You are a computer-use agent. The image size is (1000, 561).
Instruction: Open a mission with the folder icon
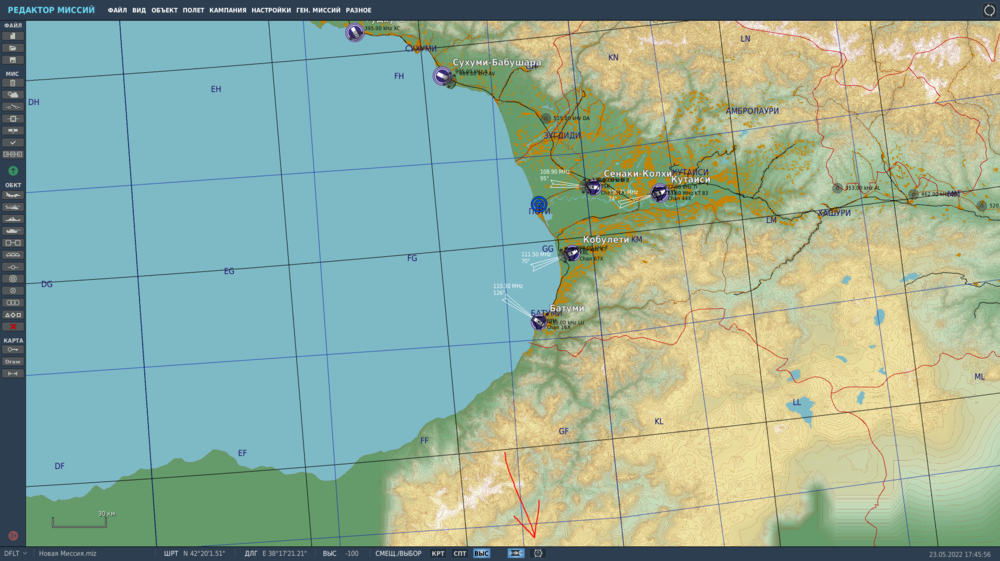click(x=13, y=48)
